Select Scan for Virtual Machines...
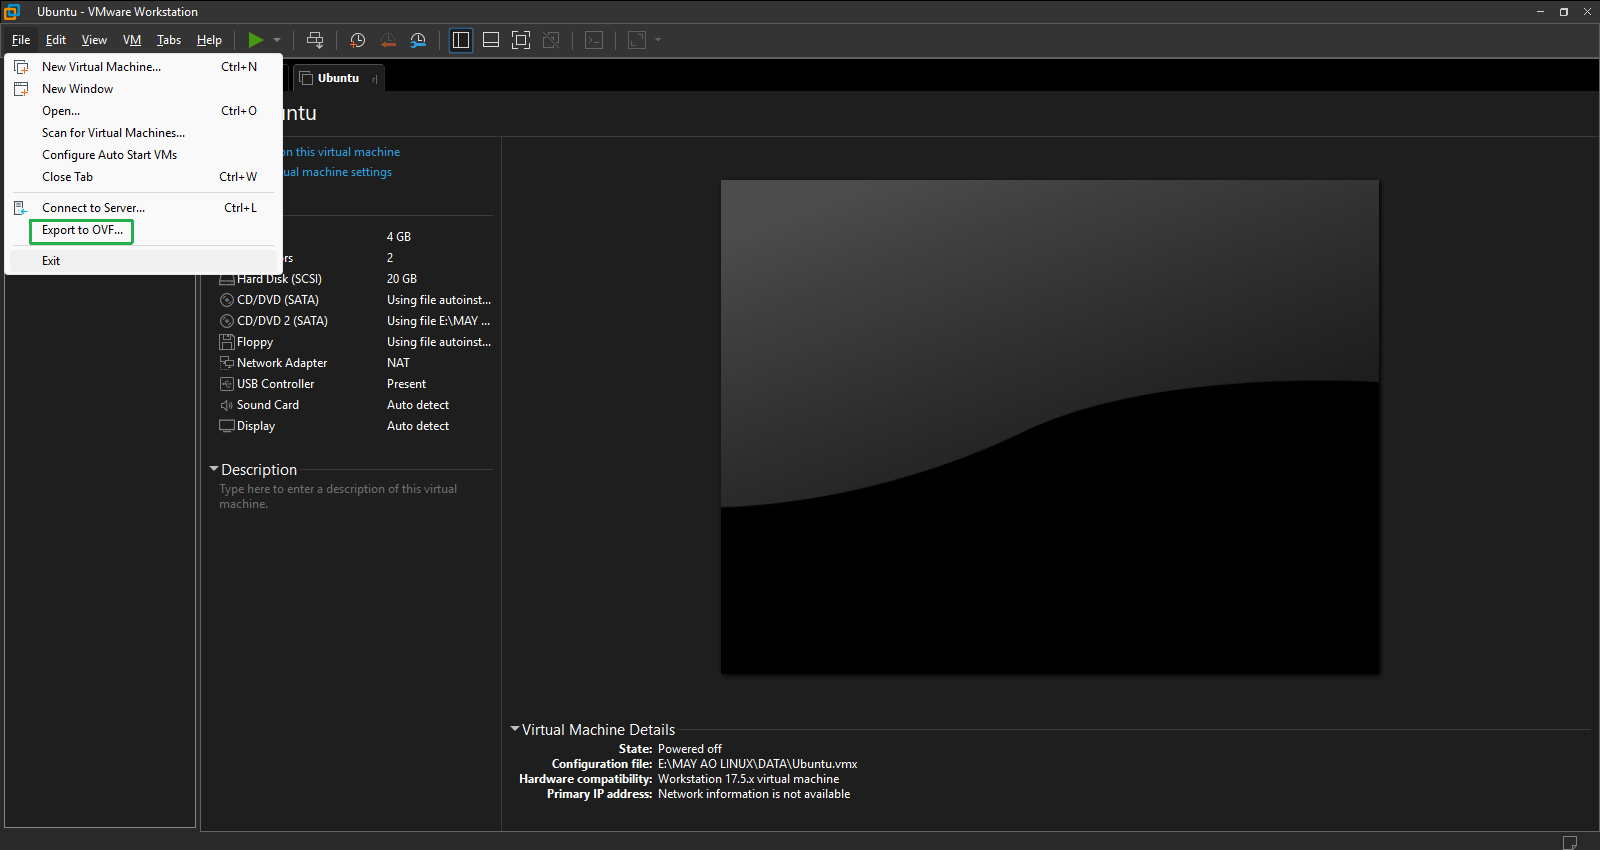1600x850 pixels. point(143,133)
